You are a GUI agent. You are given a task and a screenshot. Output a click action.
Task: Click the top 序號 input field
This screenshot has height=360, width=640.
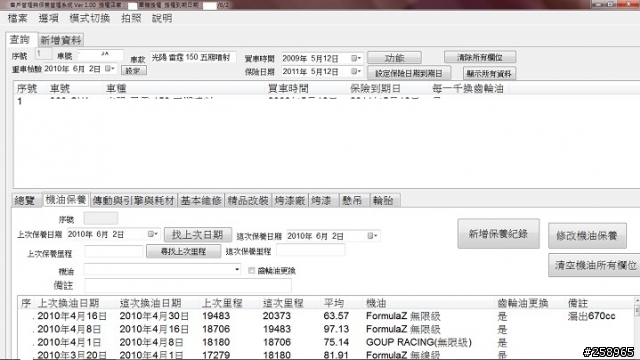44,54
